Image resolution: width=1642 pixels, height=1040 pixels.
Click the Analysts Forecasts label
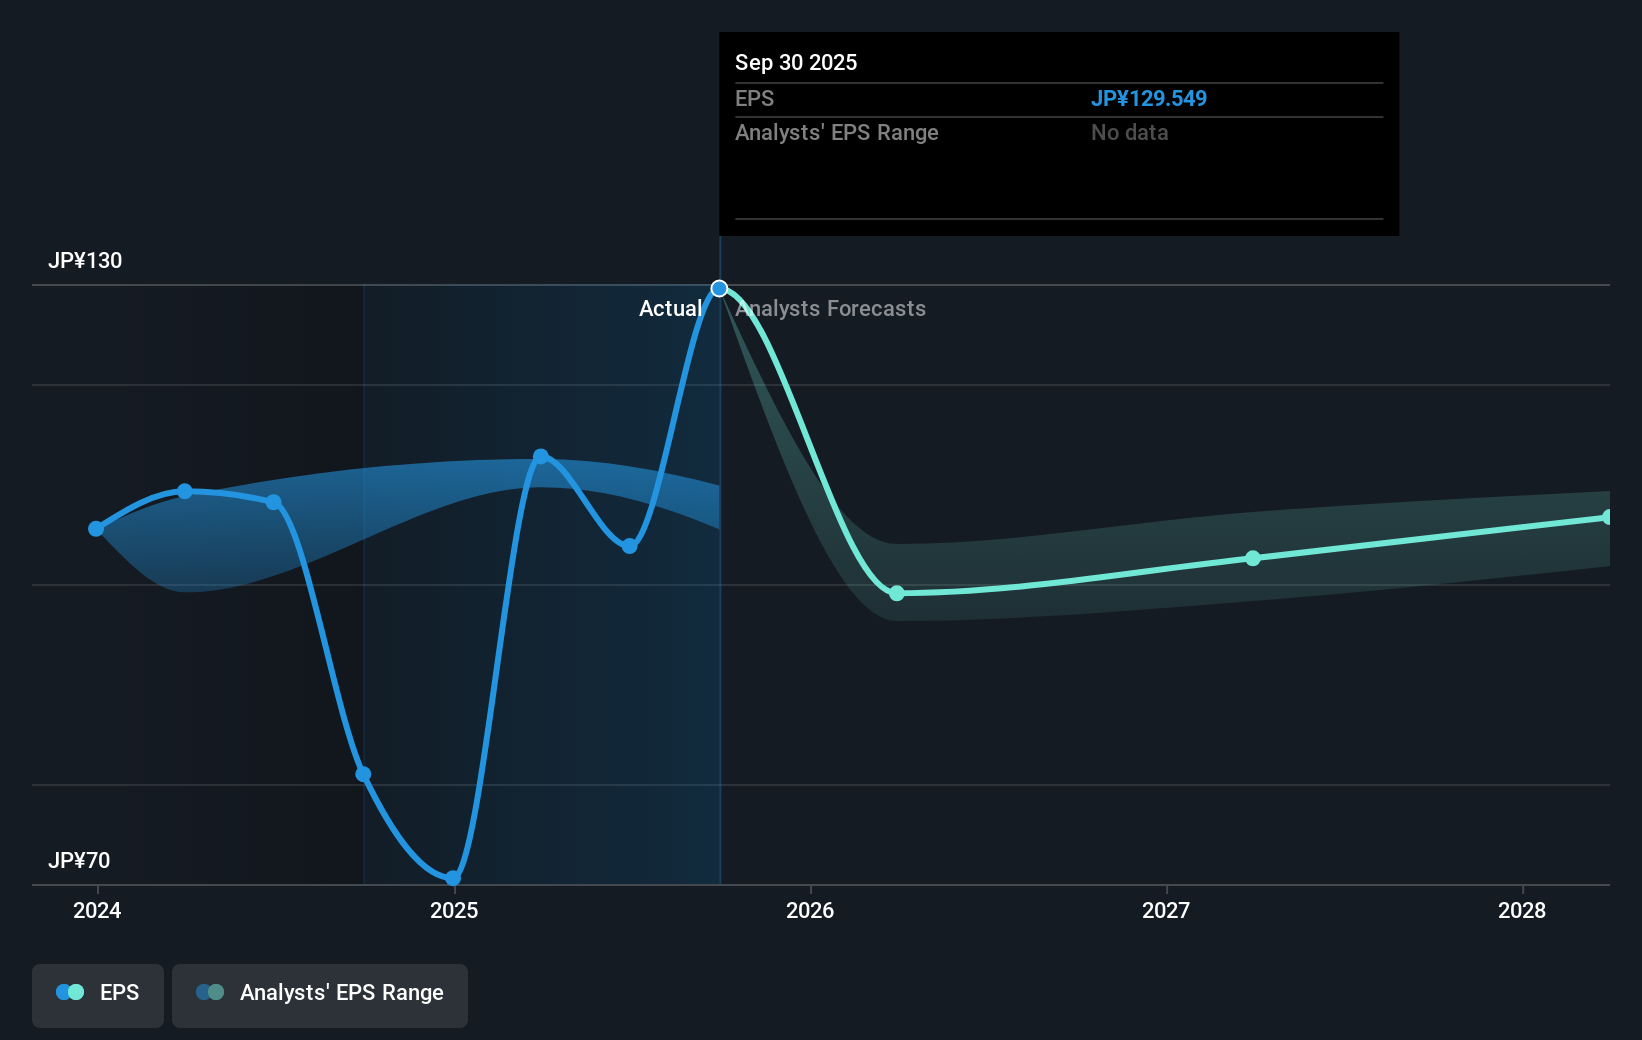(830, 309)
